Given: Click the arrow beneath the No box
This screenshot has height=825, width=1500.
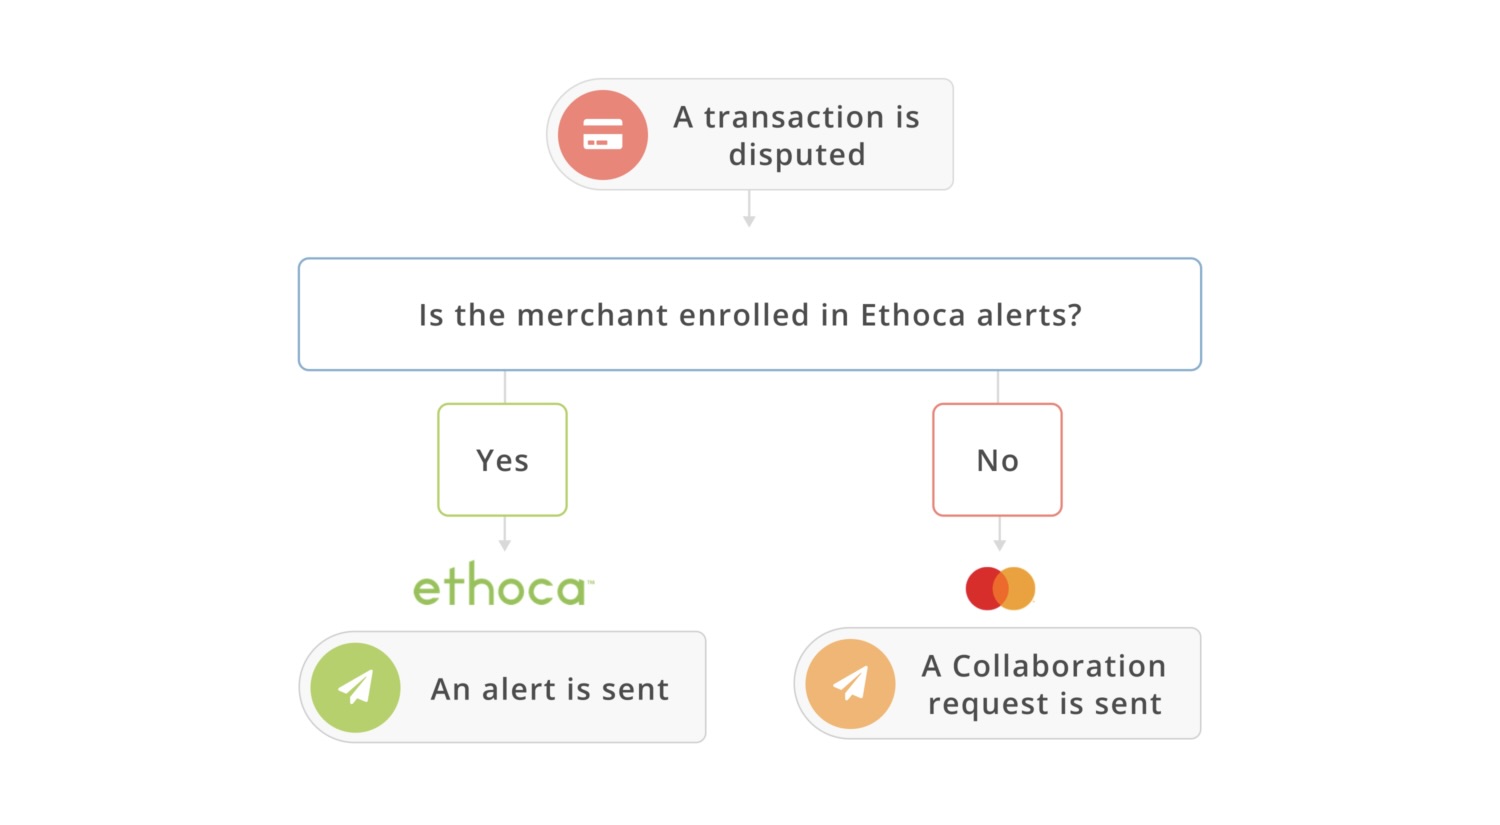Looking at the screenshot, I should pos(999,543).
